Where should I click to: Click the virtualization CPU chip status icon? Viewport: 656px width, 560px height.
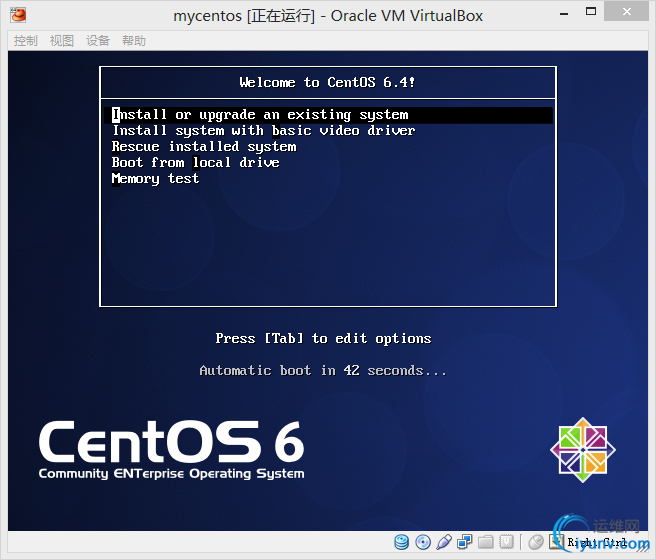506,542
